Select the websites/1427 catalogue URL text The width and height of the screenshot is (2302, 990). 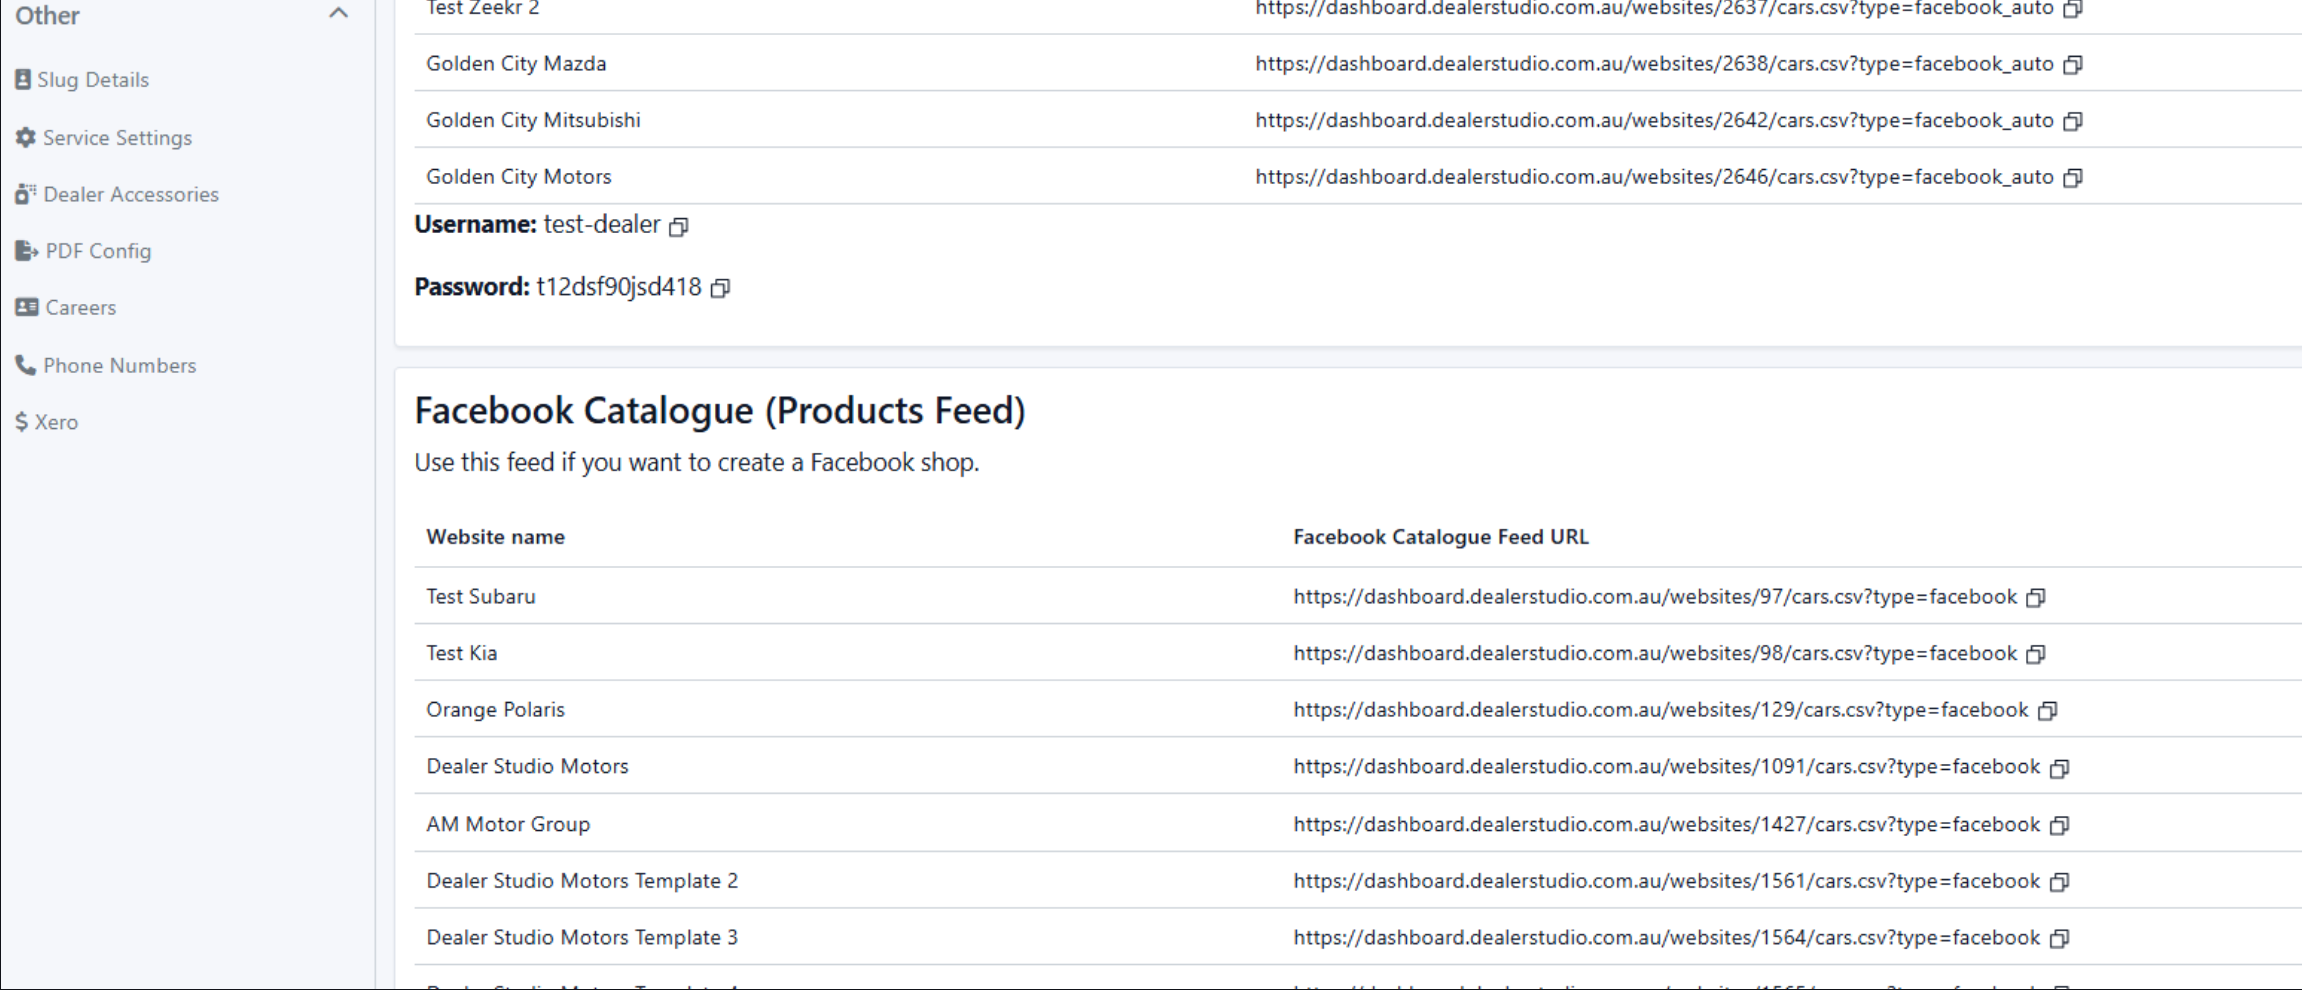(x=1666, y=824)
